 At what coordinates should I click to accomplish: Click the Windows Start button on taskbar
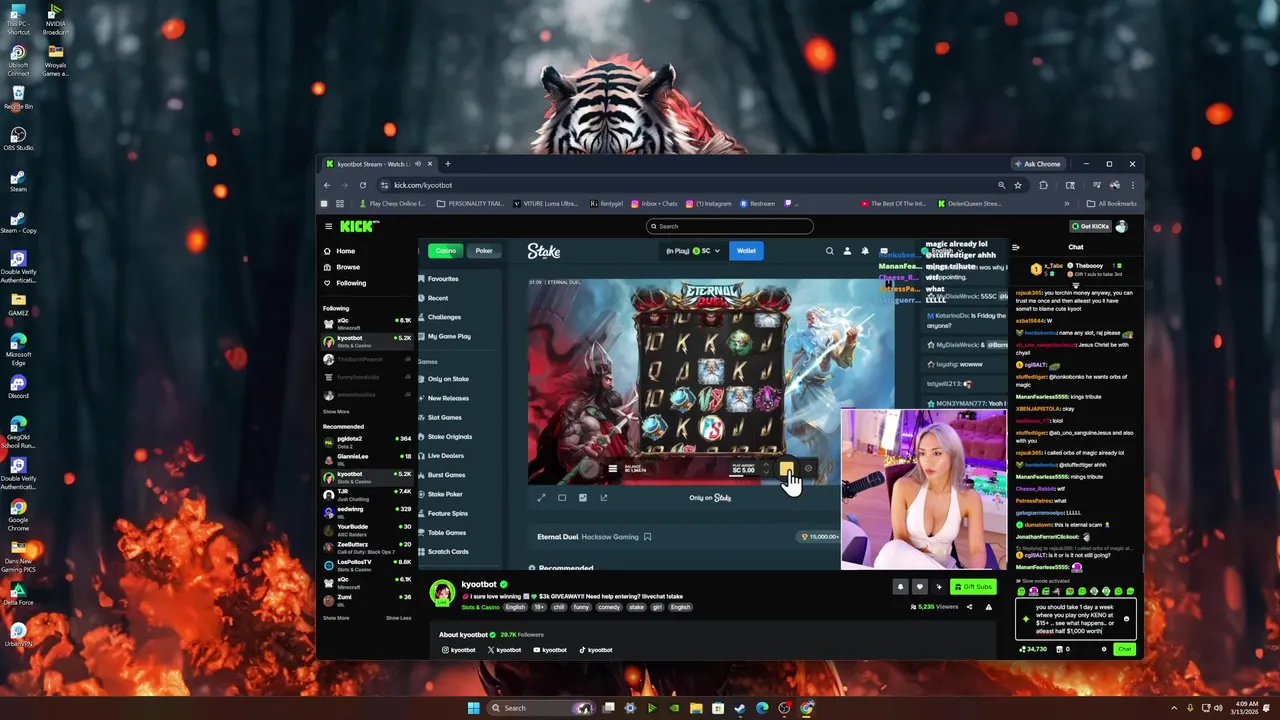[x=473, y=708]
